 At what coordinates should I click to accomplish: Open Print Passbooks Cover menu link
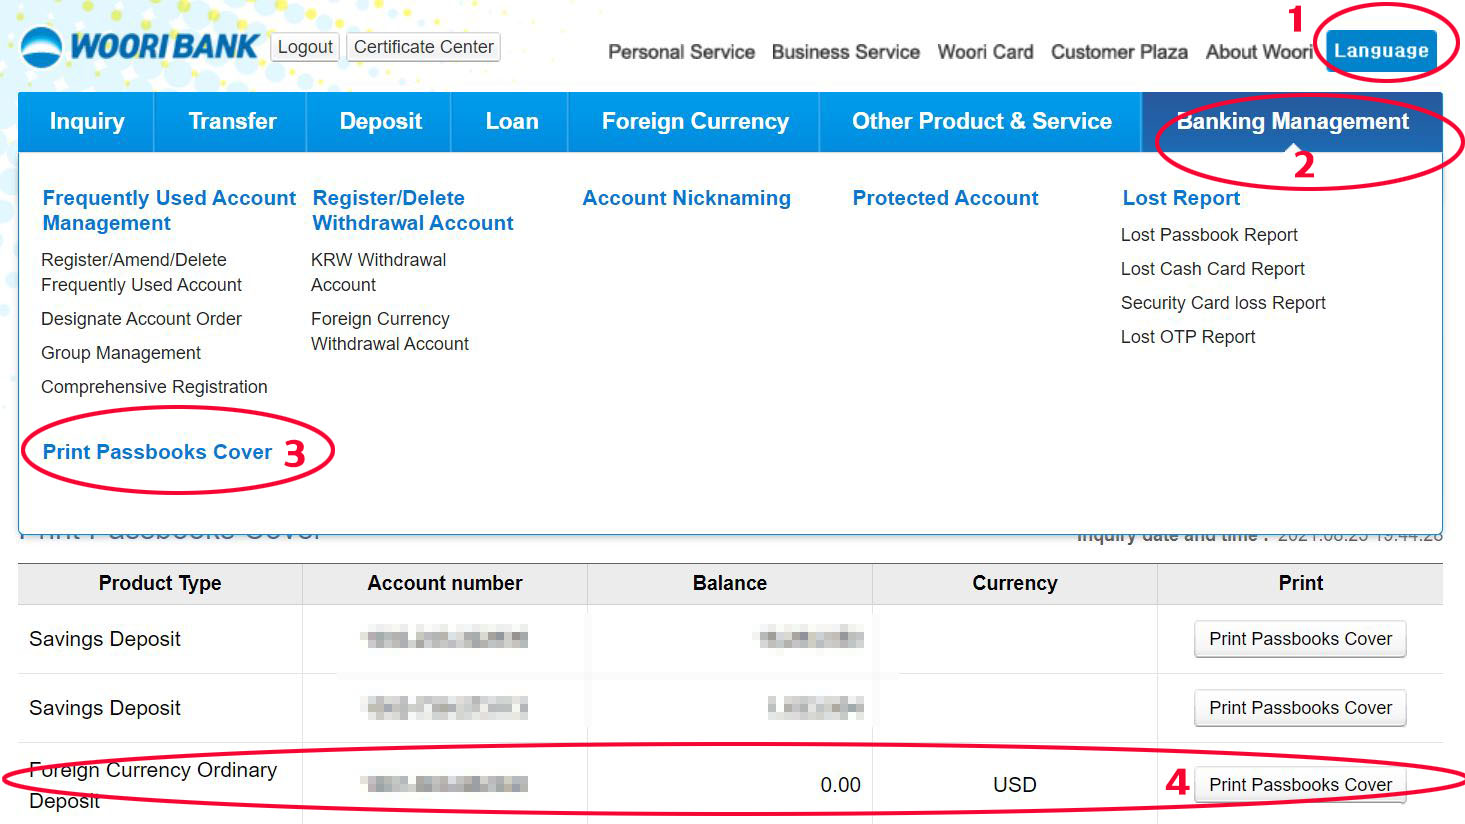(x=157, y=452)
